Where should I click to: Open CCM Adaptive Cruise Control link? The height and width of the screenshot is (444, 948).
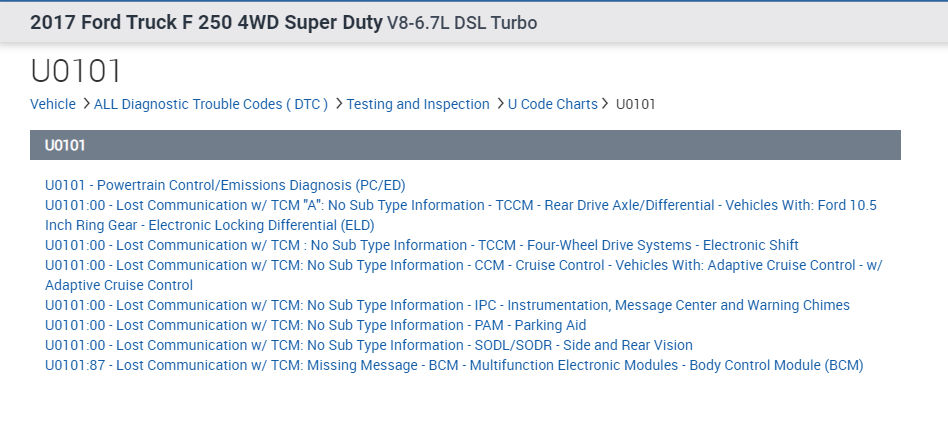pyautogui.click(x=463, y=265)
